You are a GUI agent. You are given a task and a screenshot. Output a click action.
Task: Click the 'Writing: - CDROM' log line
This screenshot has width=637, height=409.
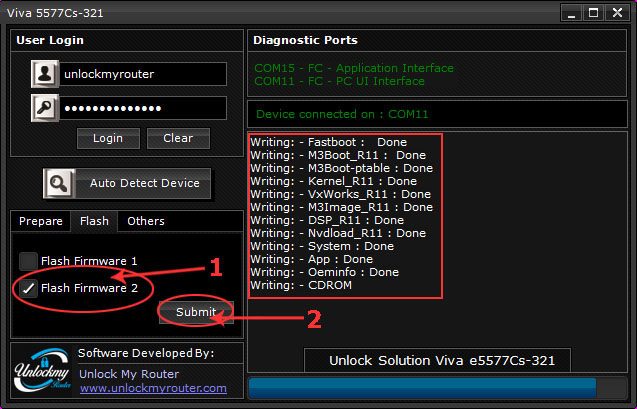pos(301,285)
